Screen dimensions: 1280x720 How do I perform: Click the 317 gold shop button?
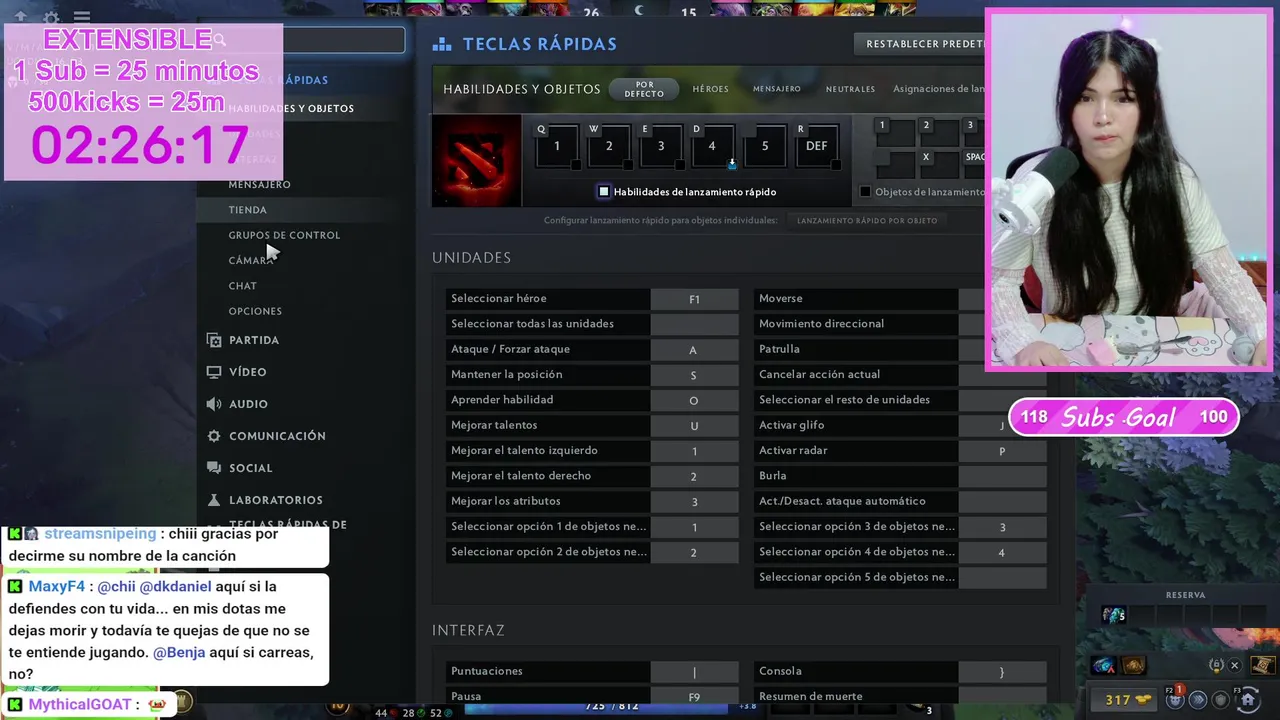tap(1125, 700)
